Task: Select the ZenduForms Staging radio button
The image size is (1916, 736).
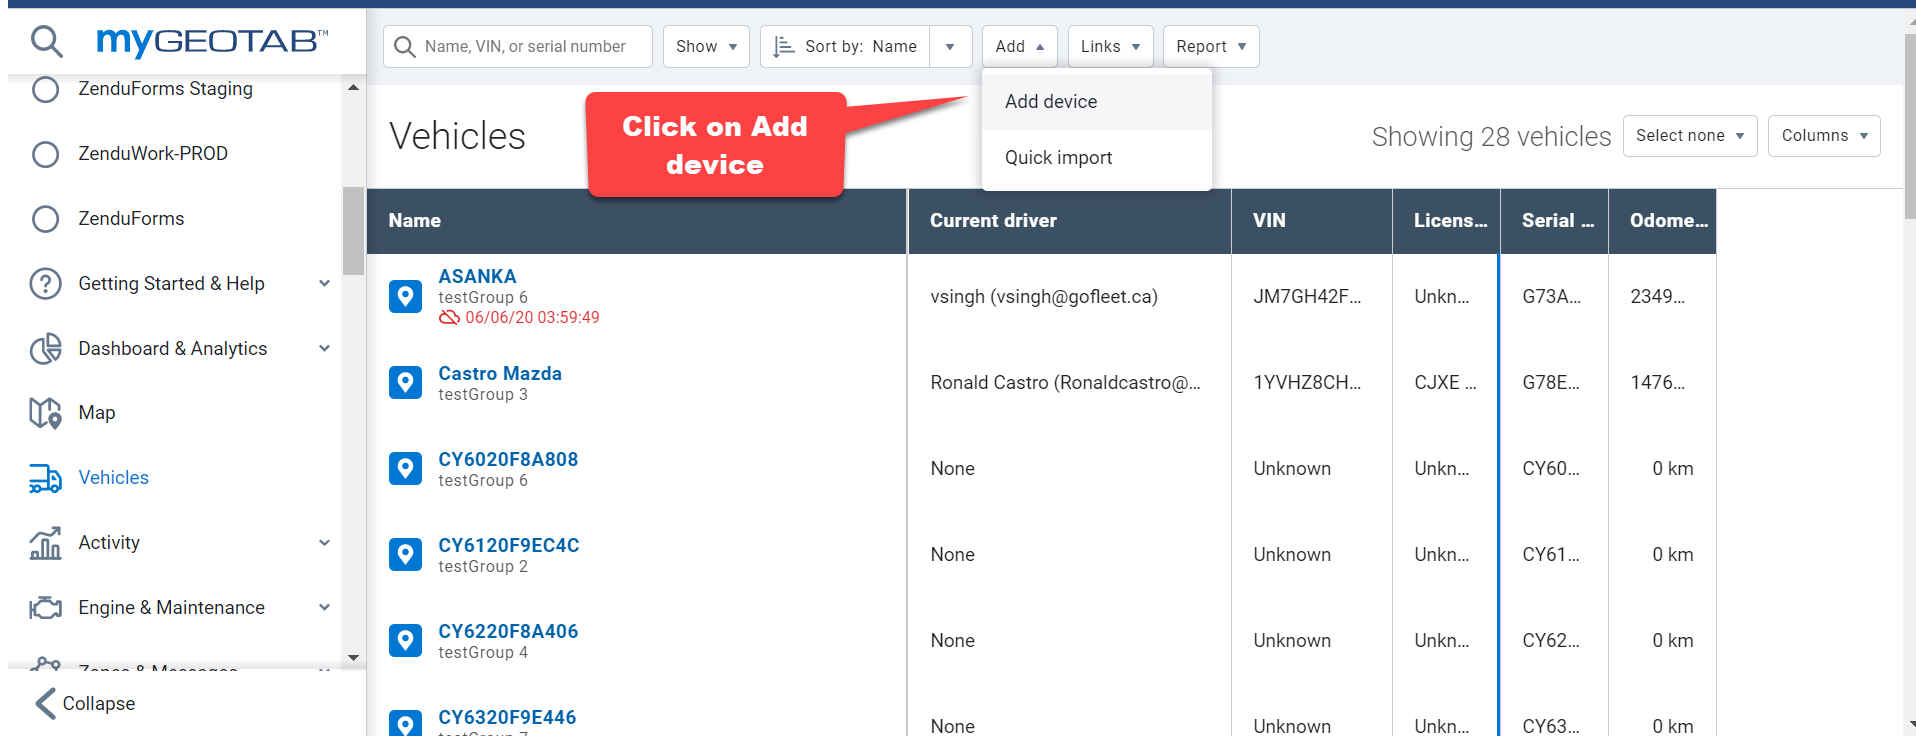Action: (45, 89)
